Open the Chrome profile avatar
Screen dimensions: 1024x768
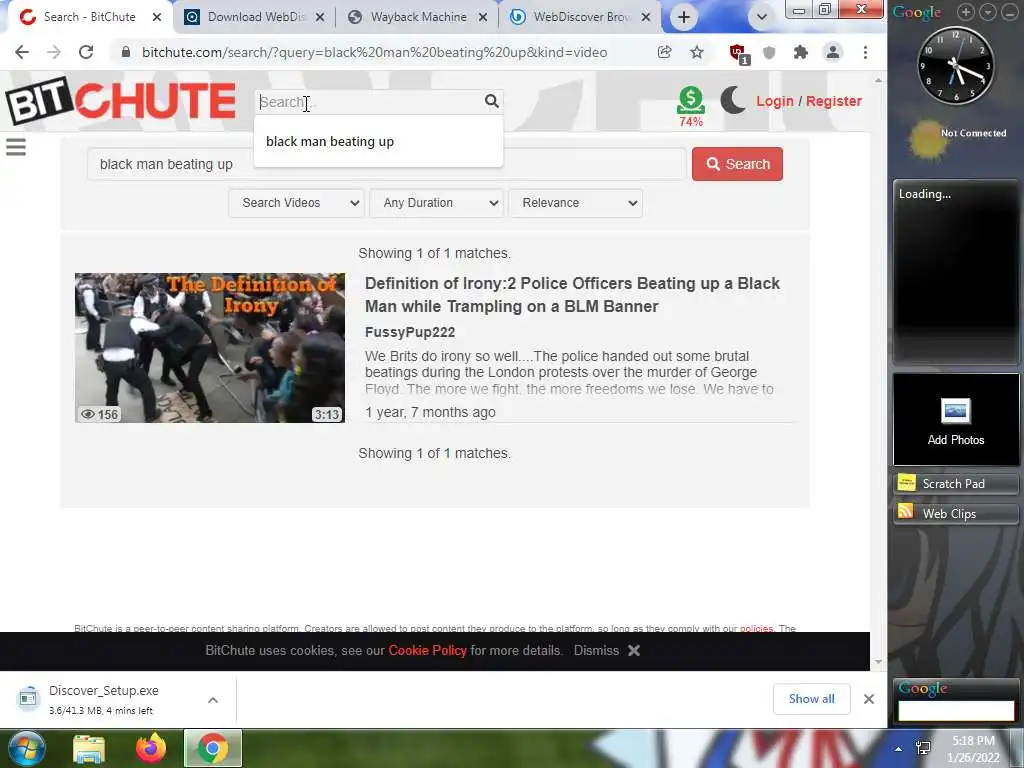pos(833,52)
